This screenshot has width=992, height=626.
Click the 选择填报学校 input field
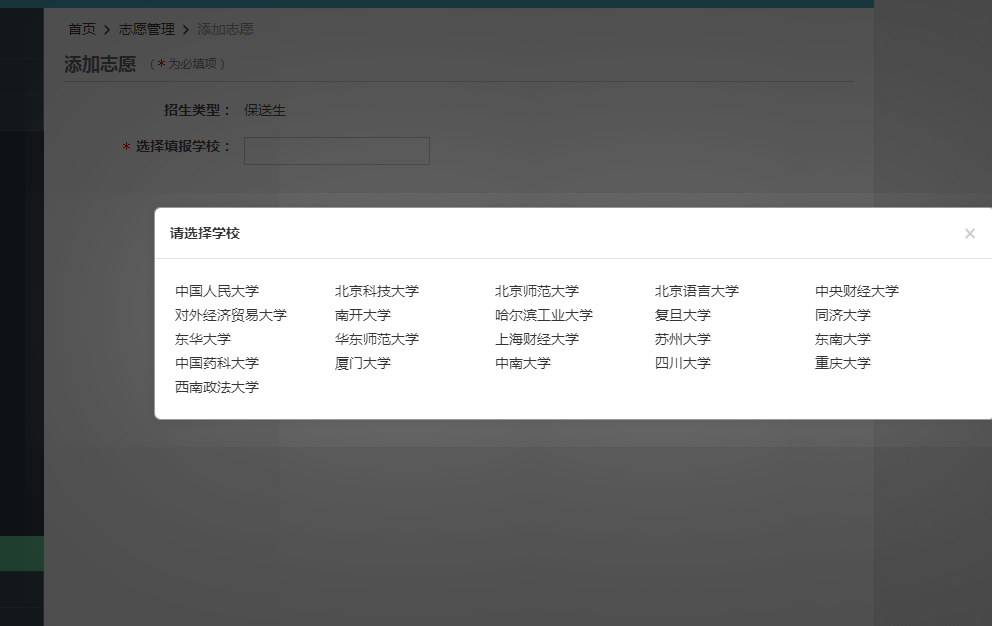pyautogui.click(x=337, y=151)
